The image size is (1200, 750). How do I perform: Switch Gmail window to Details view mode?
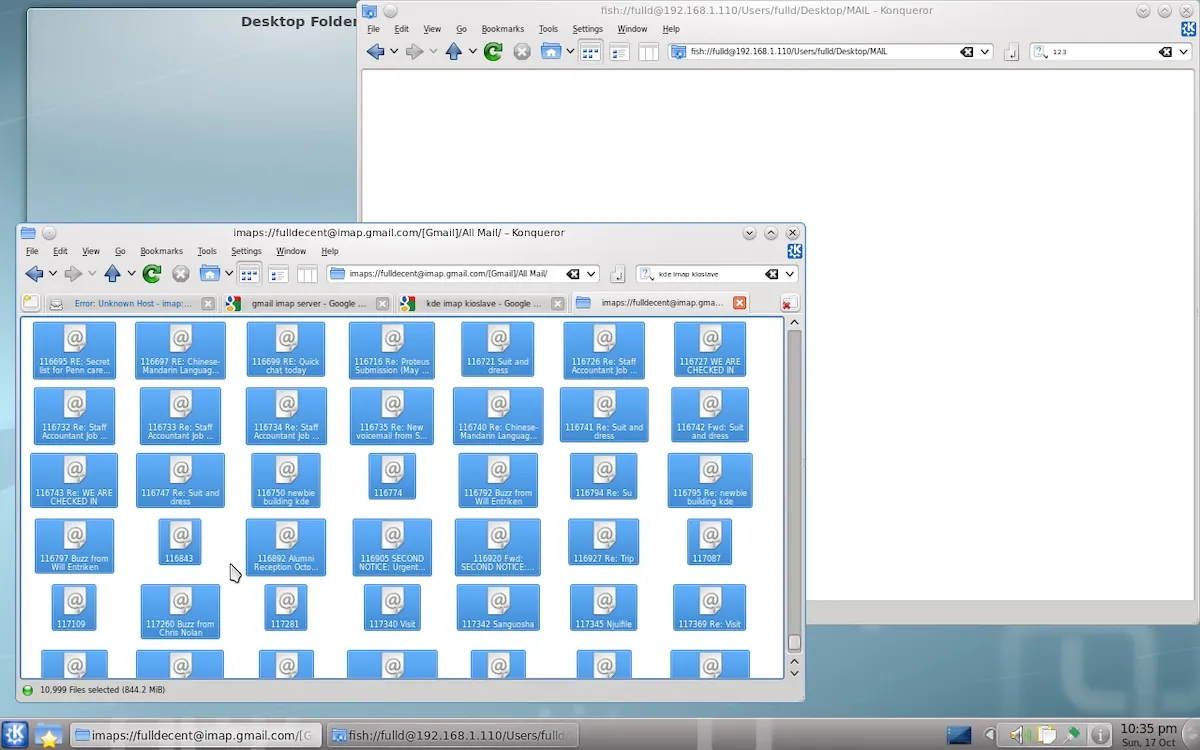279,274
